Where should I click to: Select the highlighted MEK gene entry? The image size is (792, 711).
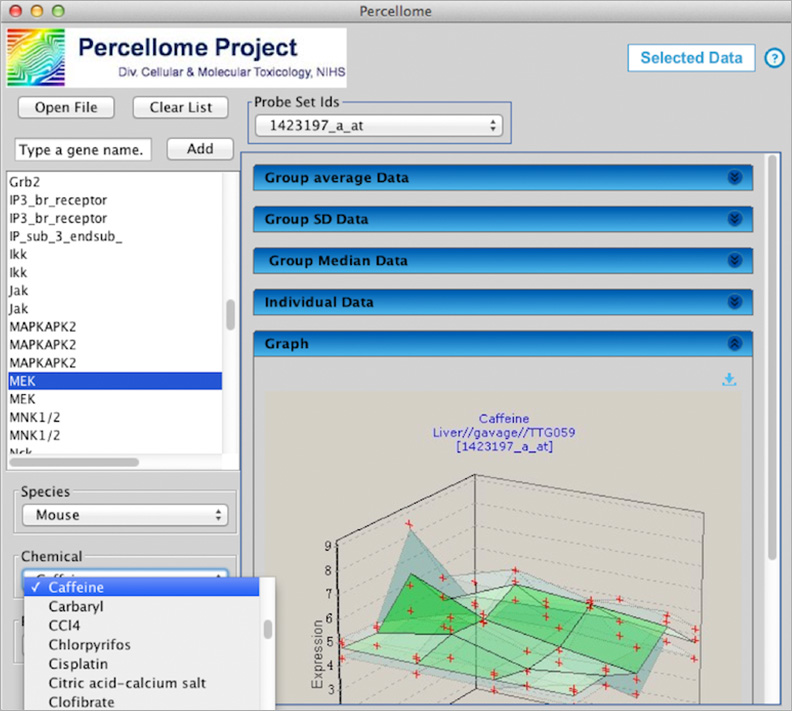pos(115,381)
